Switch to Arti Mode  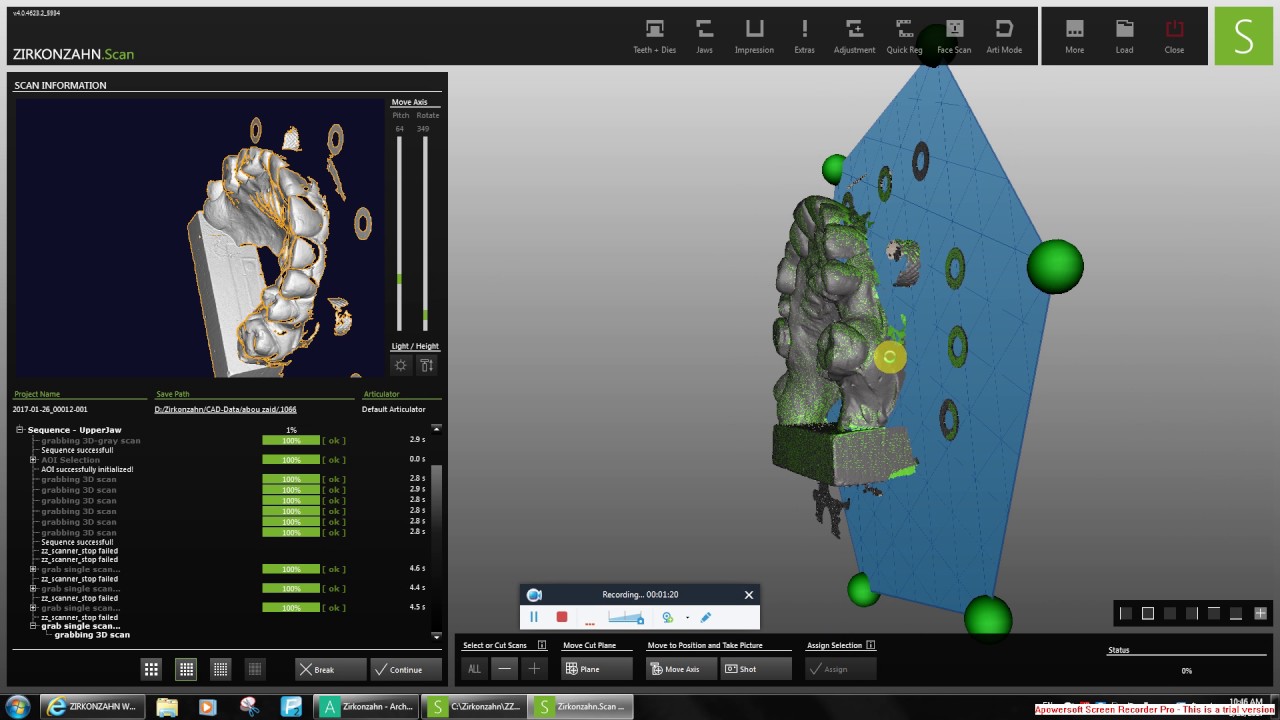point(1004,36)
